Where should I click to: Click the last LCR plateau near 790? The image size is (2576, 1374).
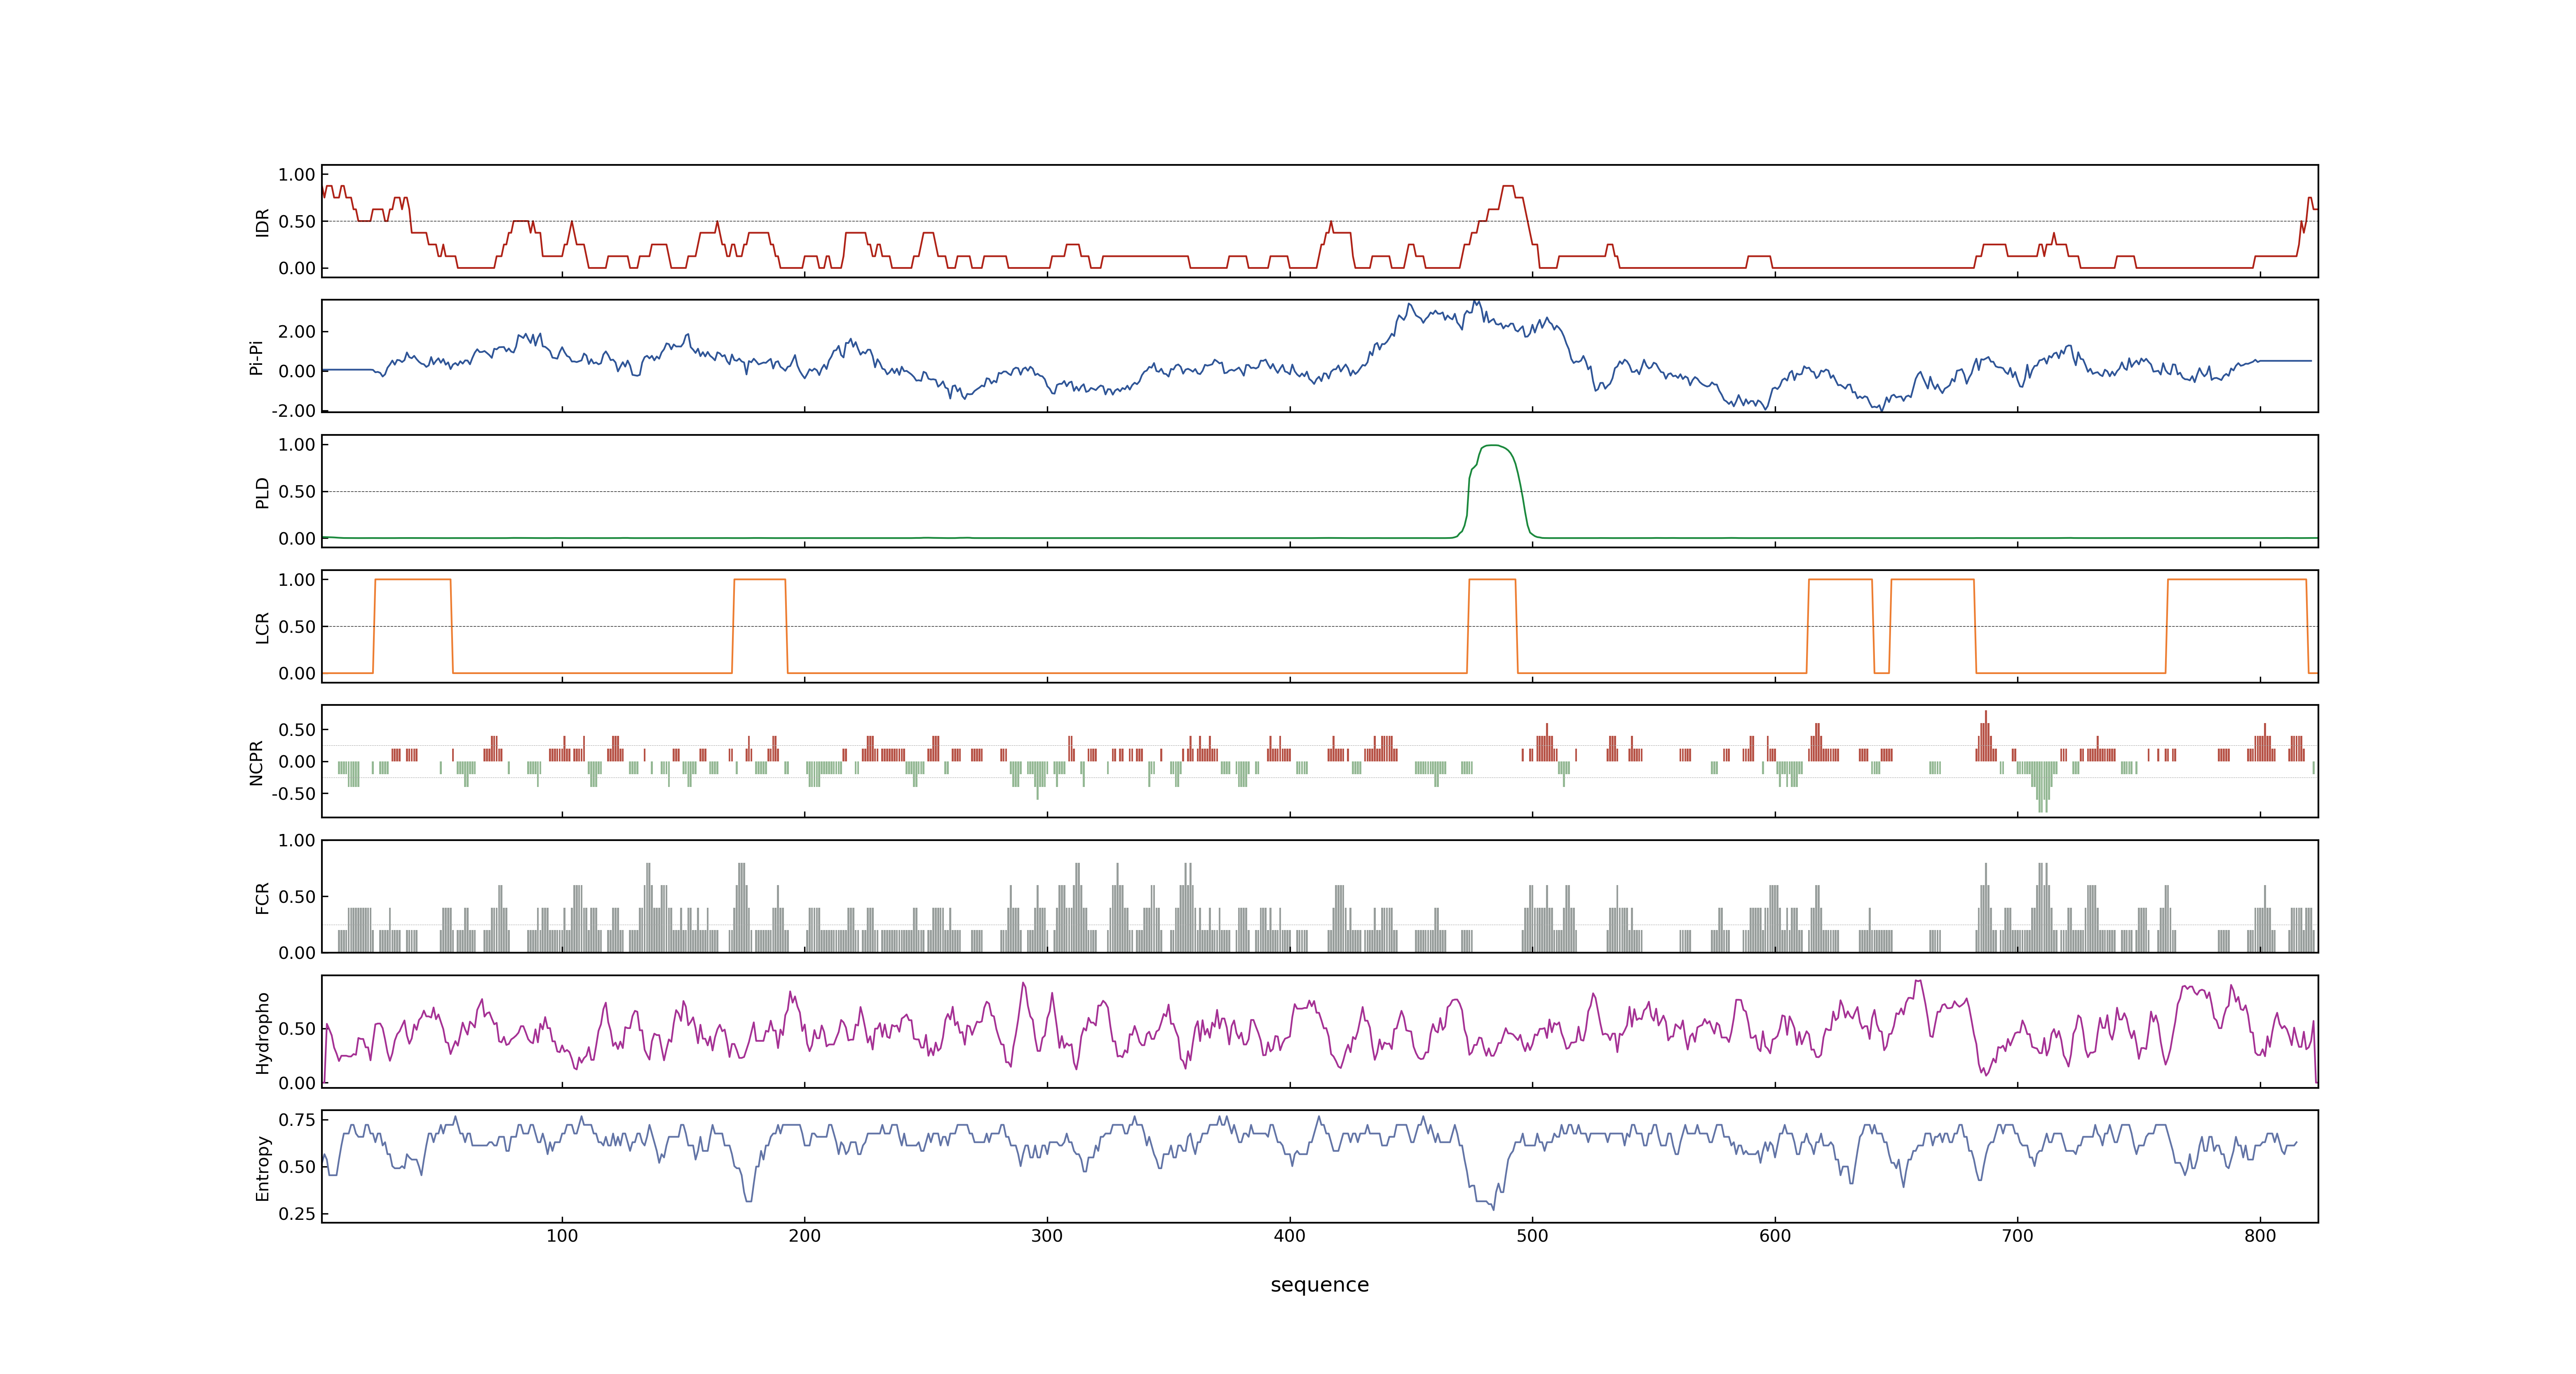pos(2237,580)
